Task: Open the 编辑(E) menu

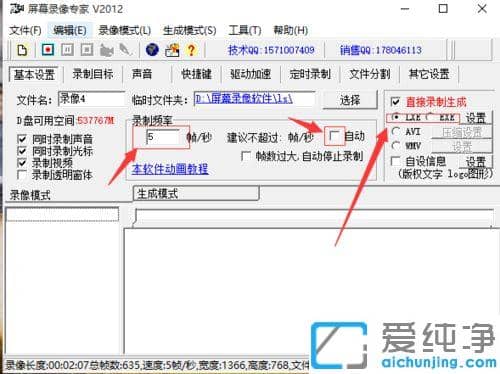Action: pos(70,30)
